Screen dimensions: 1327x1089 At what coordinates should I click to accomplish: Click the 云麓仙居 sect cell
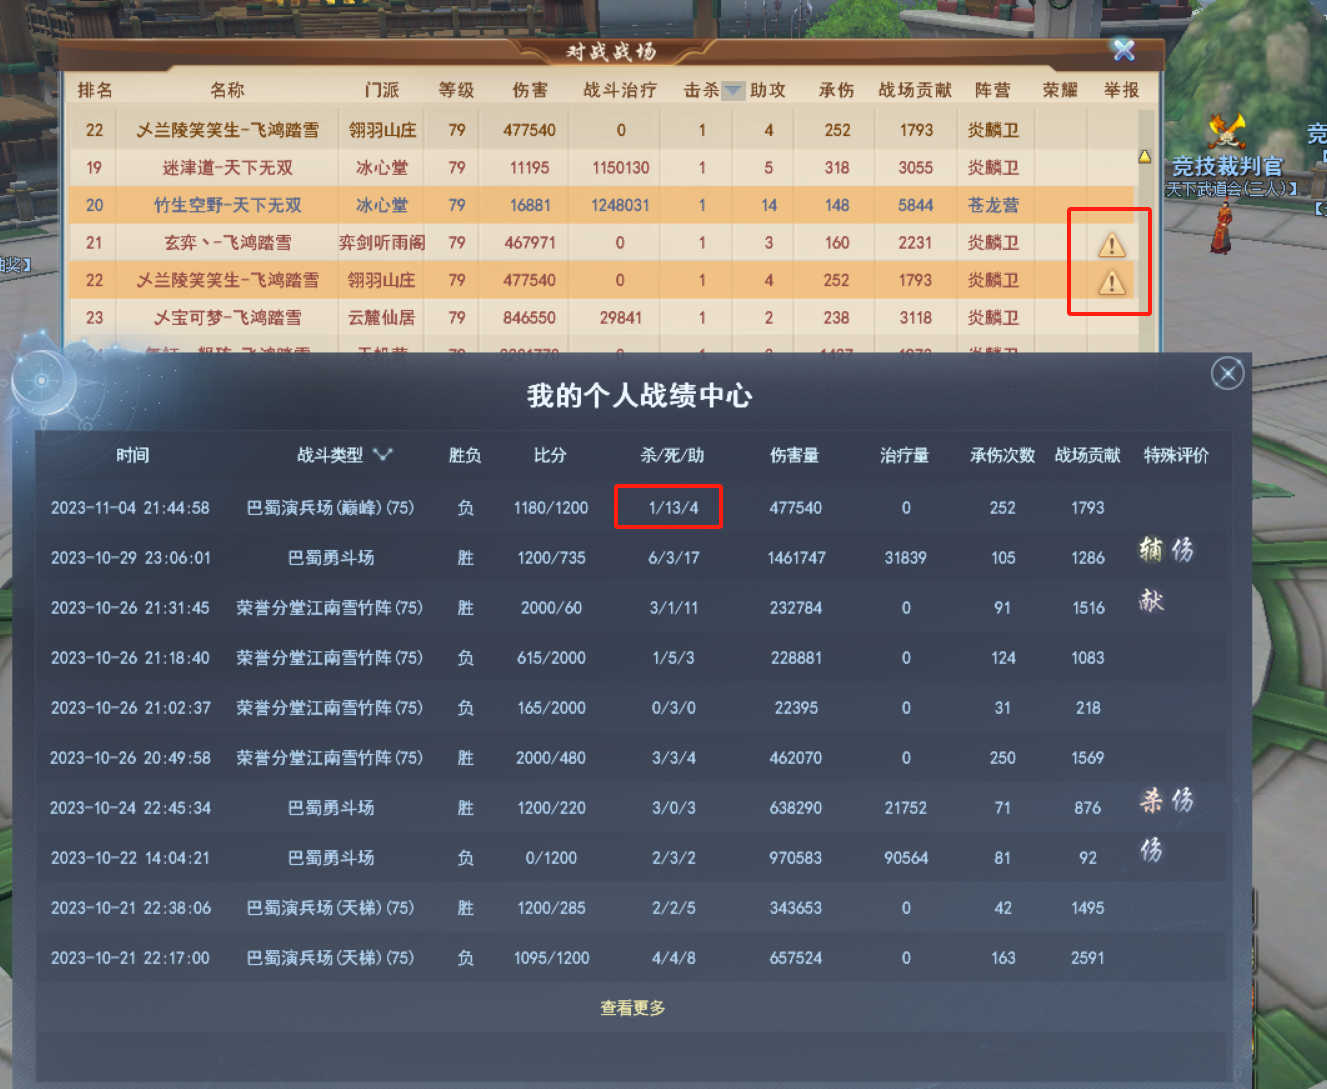[382, 318]
